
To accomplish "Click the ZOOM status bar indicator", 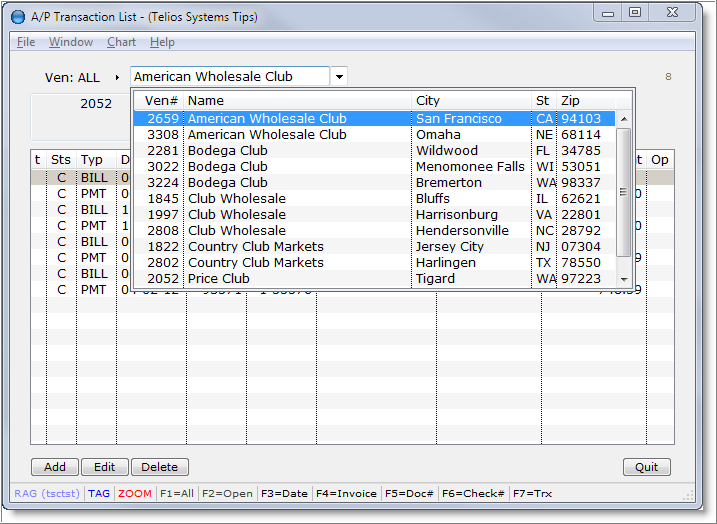I will (134, 493).
